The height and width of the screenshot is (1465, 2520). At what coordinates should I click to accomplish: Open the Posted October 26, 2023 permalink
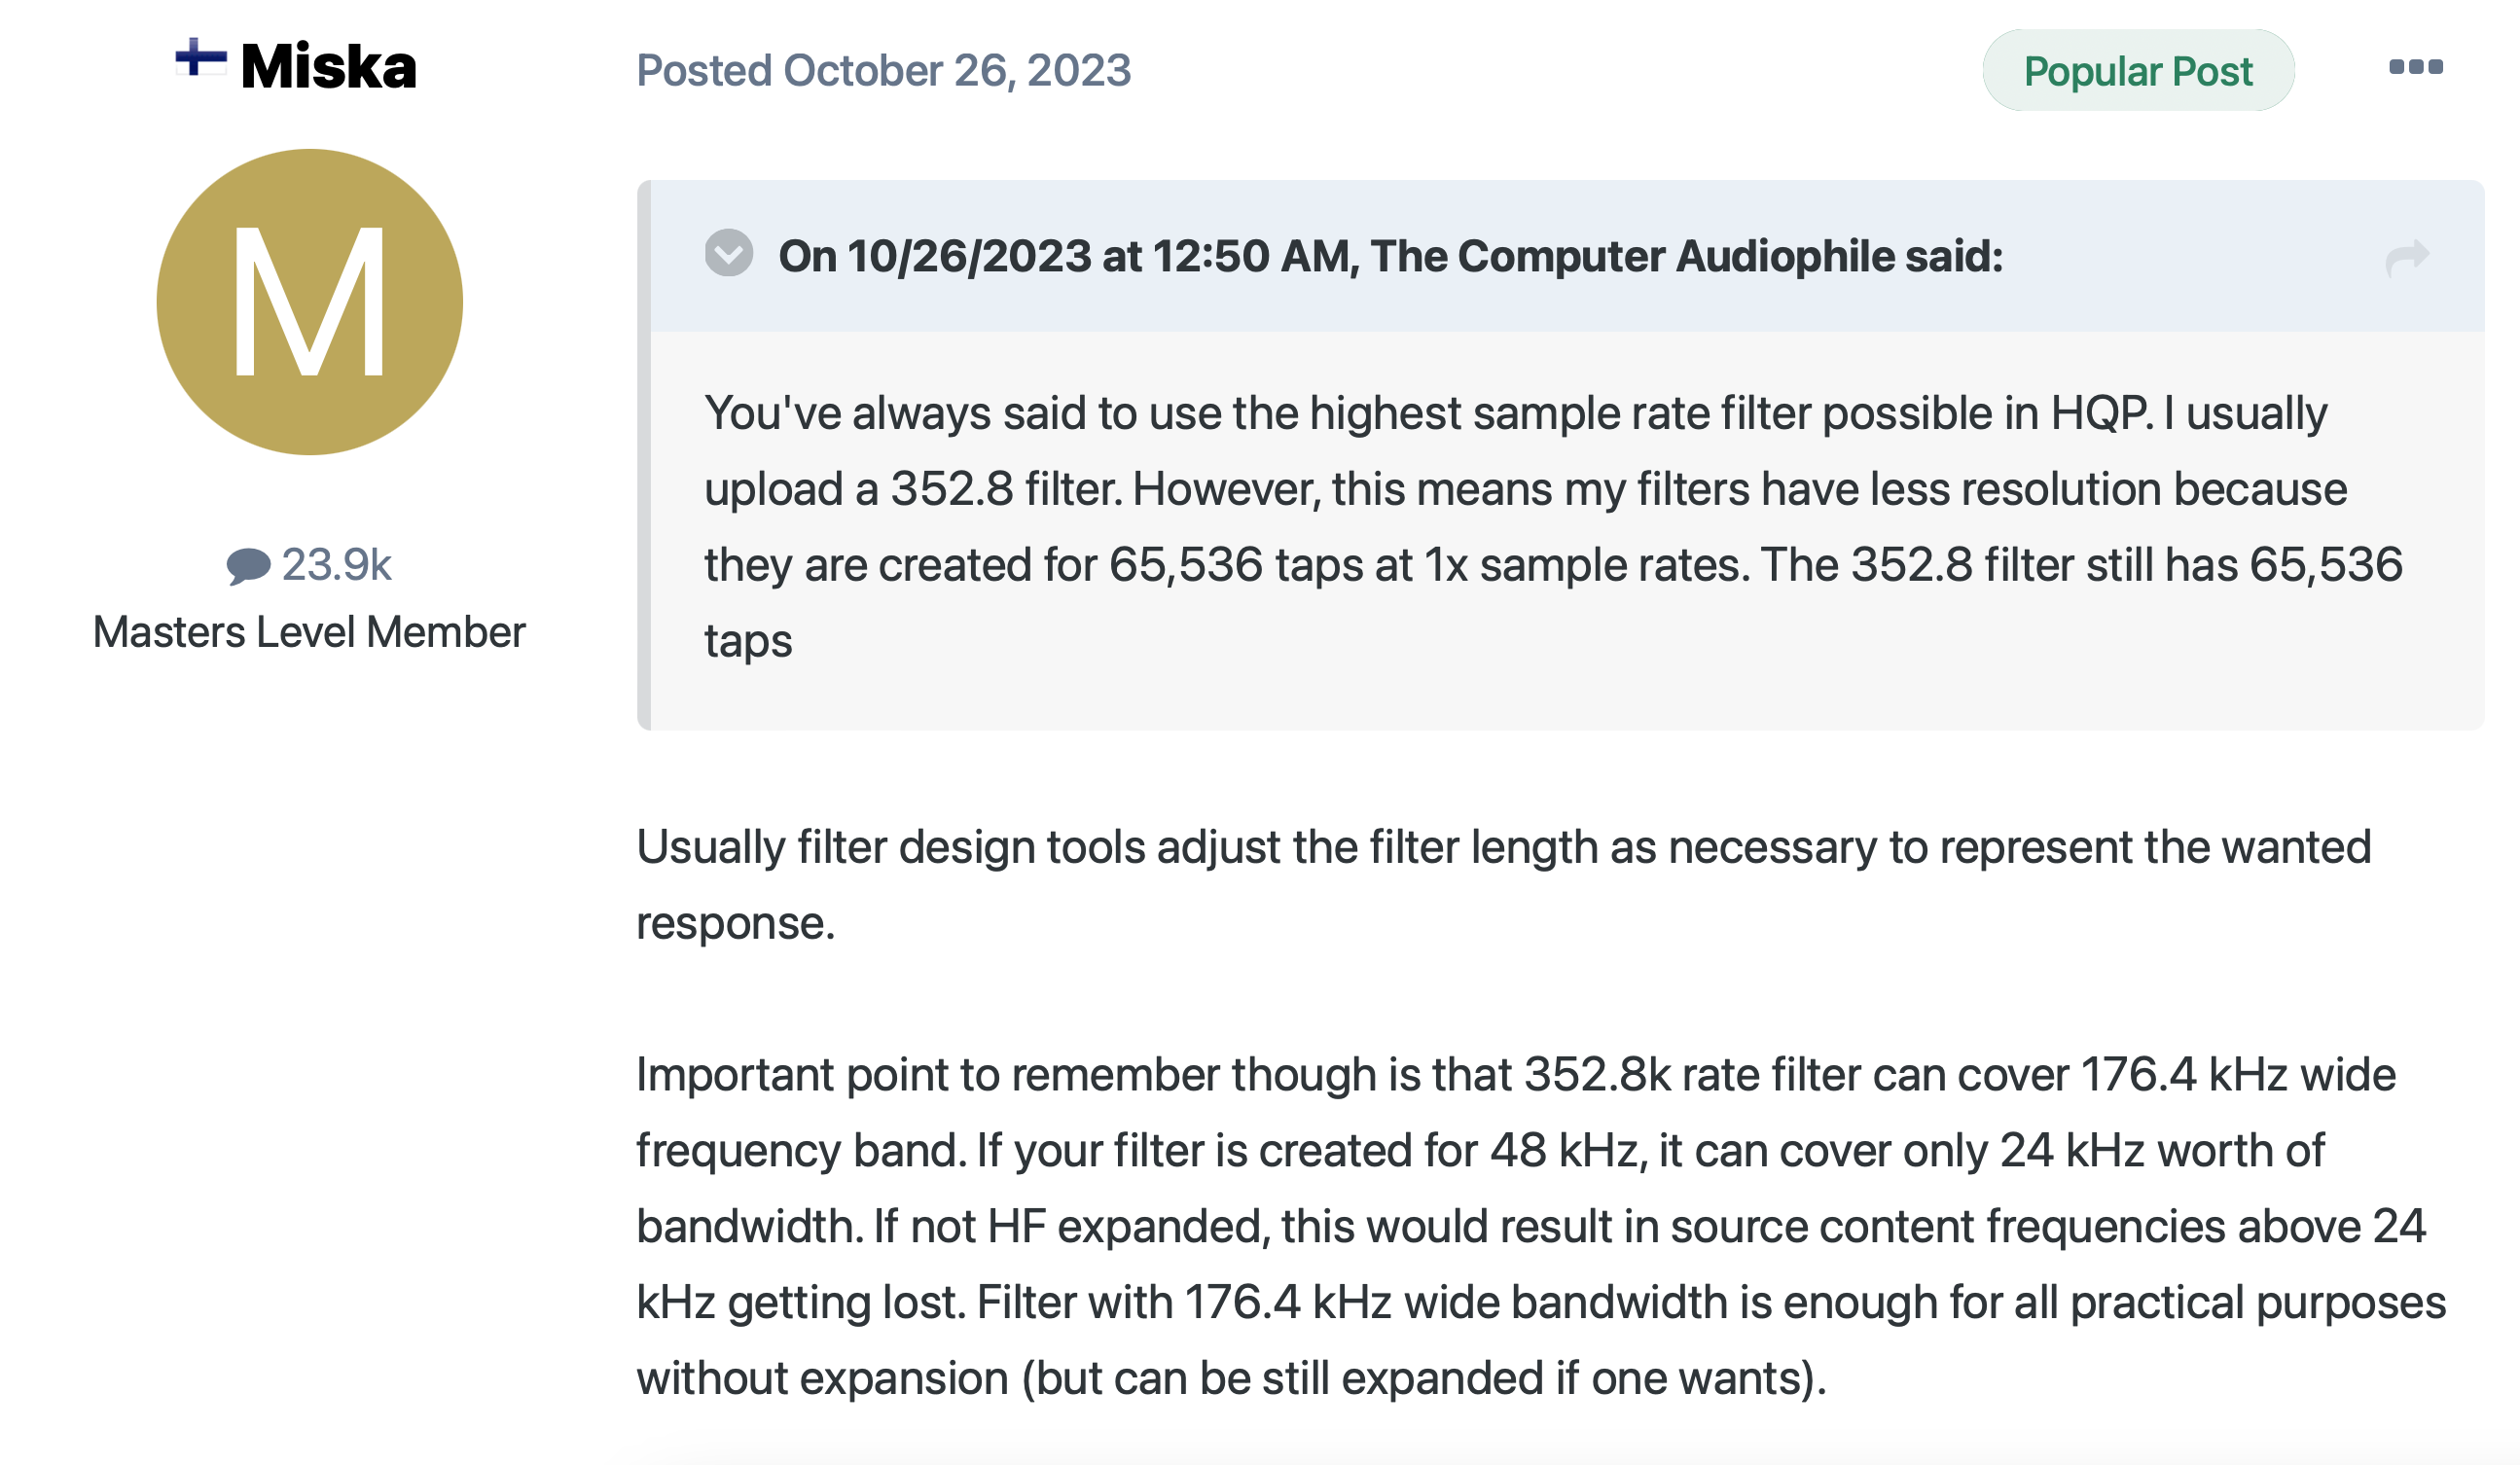point(883,71)
